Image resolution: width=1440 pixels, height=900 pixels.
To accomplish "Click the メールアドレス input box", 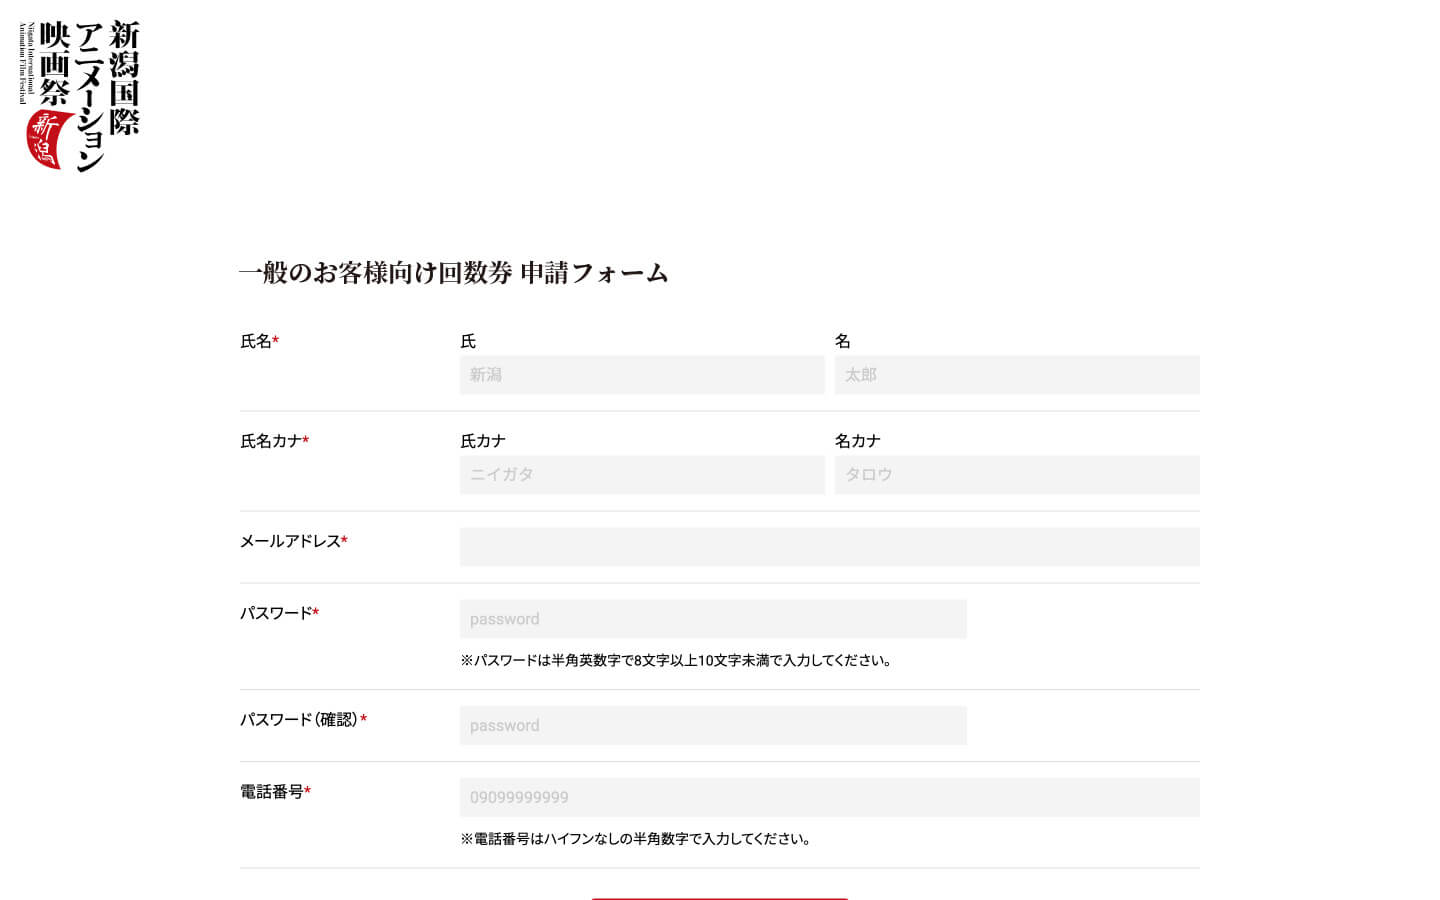I will click(x=829, y=547).
